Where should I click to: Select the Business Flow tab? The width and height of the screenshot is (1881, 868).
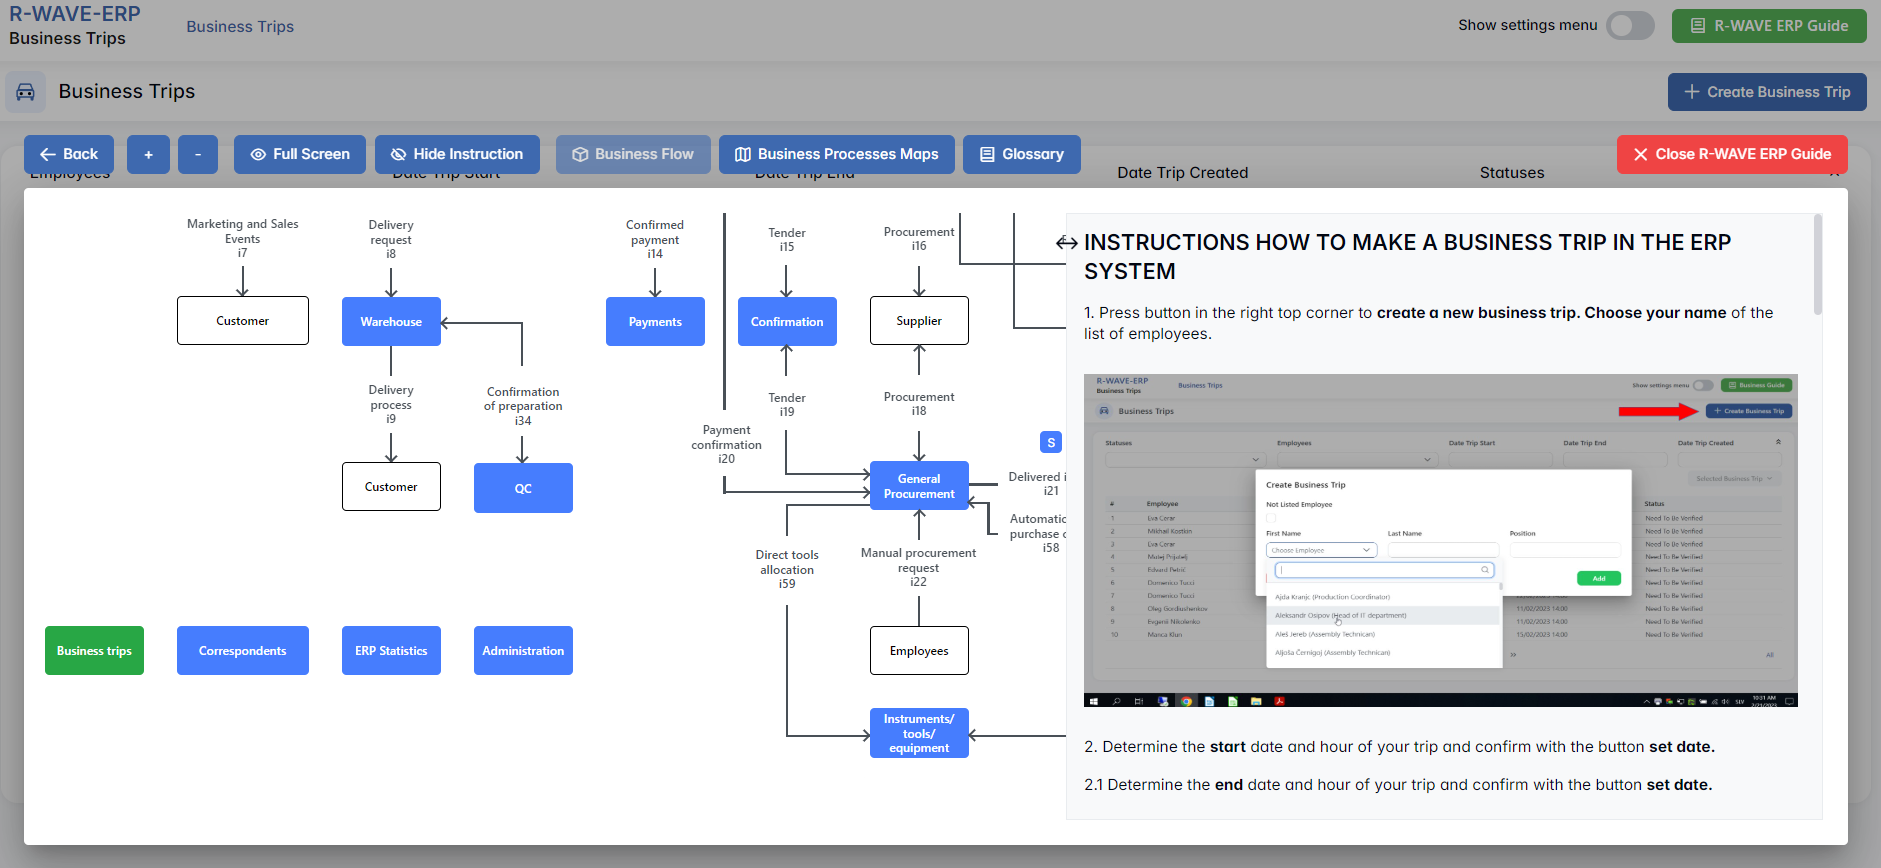tap(633, 154)
